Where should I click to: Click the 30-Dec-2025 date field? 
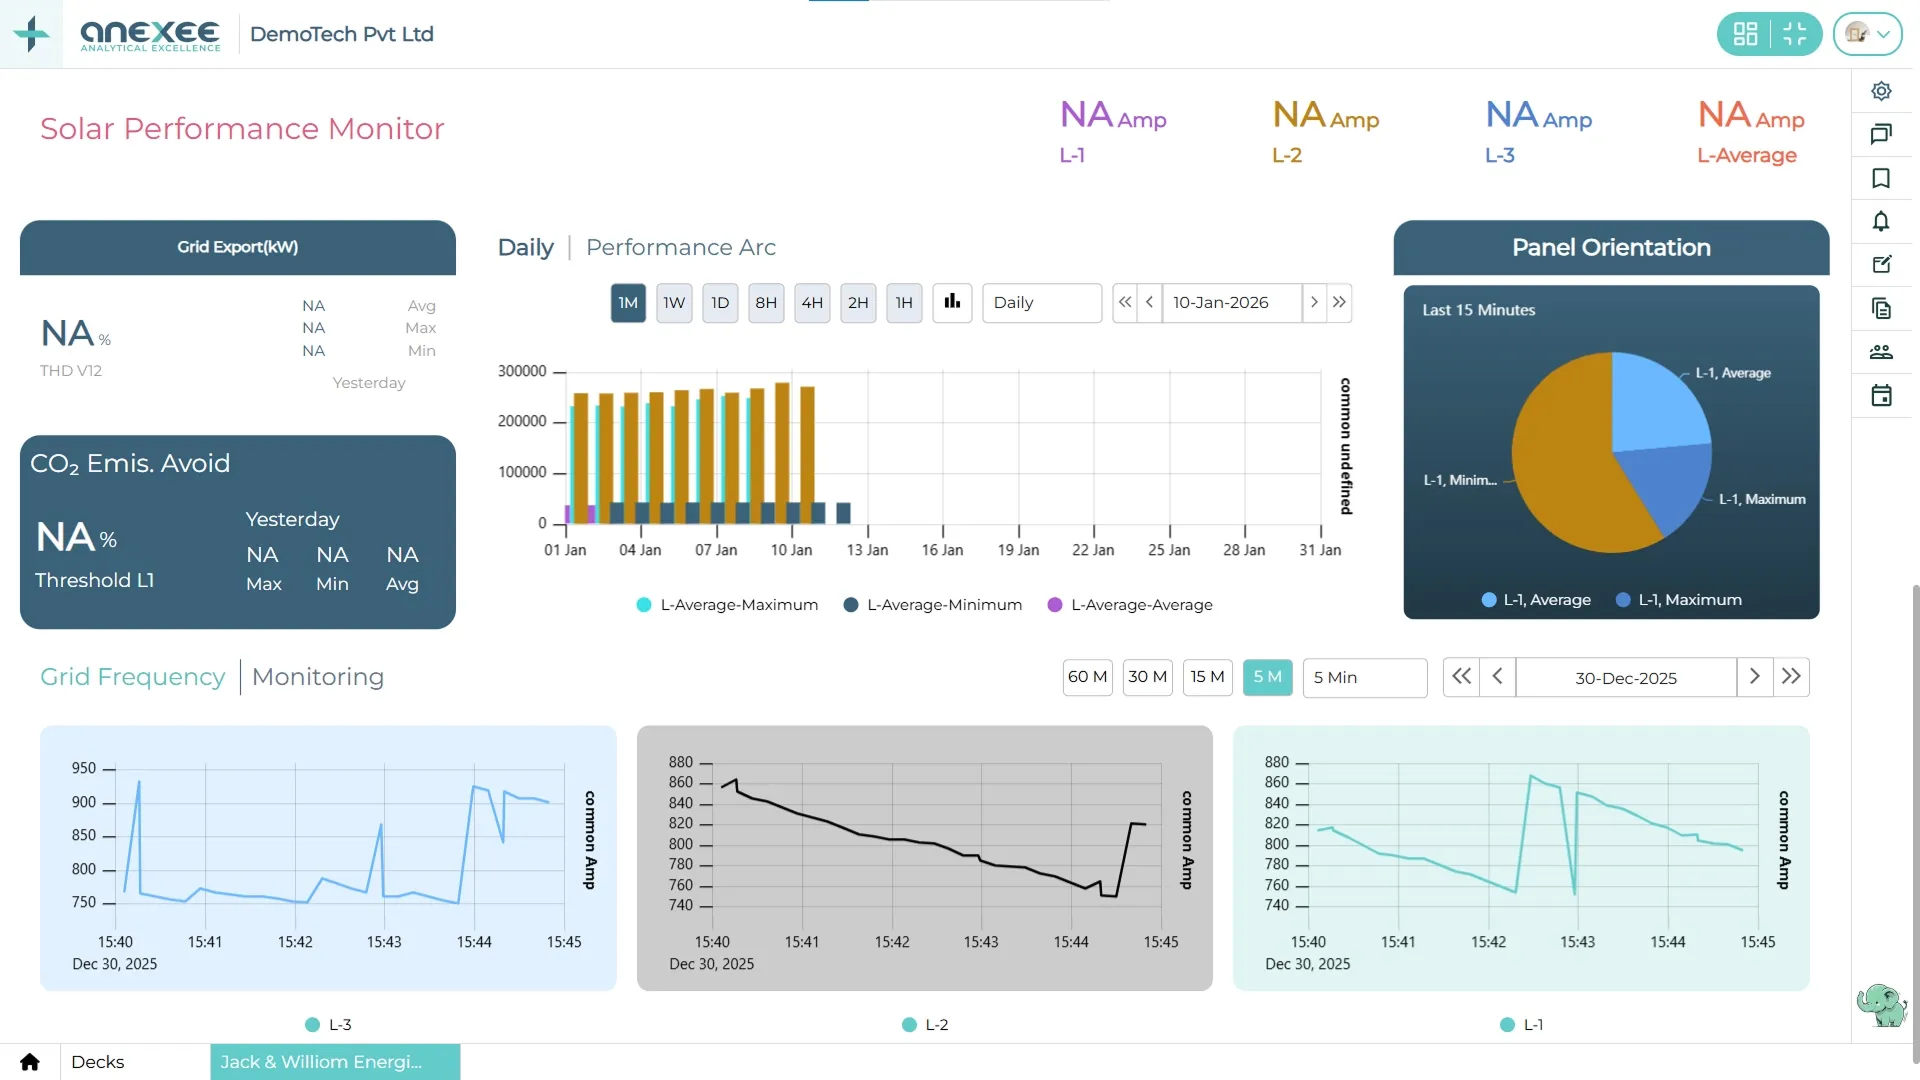1625,677
